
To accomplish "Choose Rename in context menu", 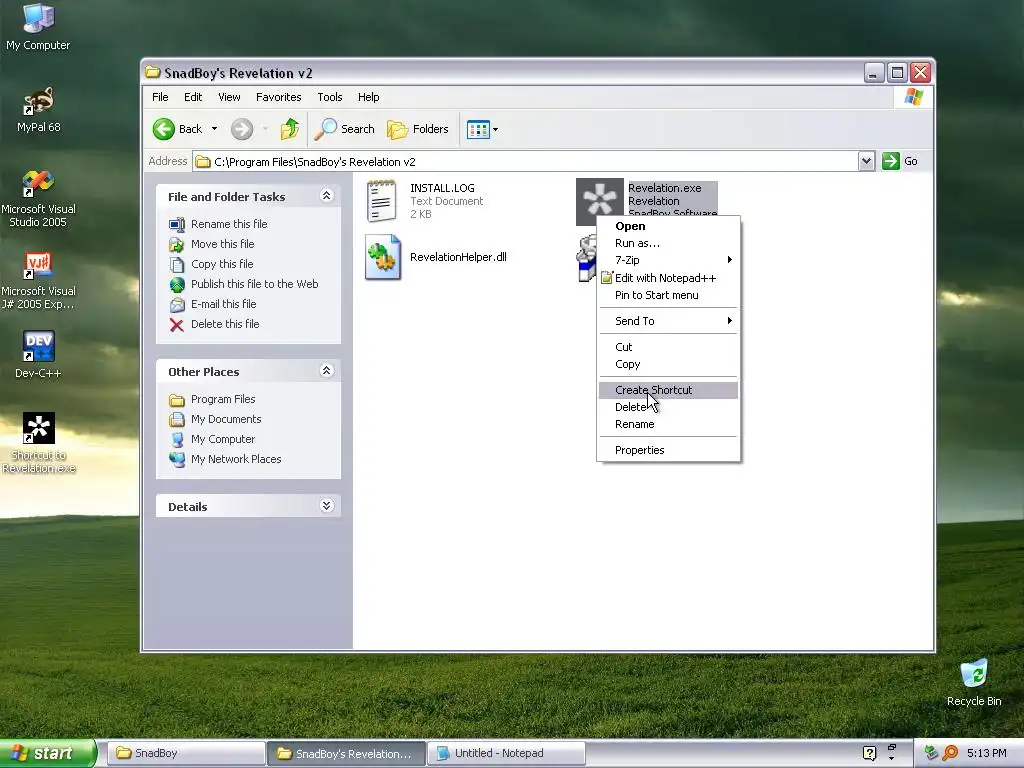I will [669, 424].
